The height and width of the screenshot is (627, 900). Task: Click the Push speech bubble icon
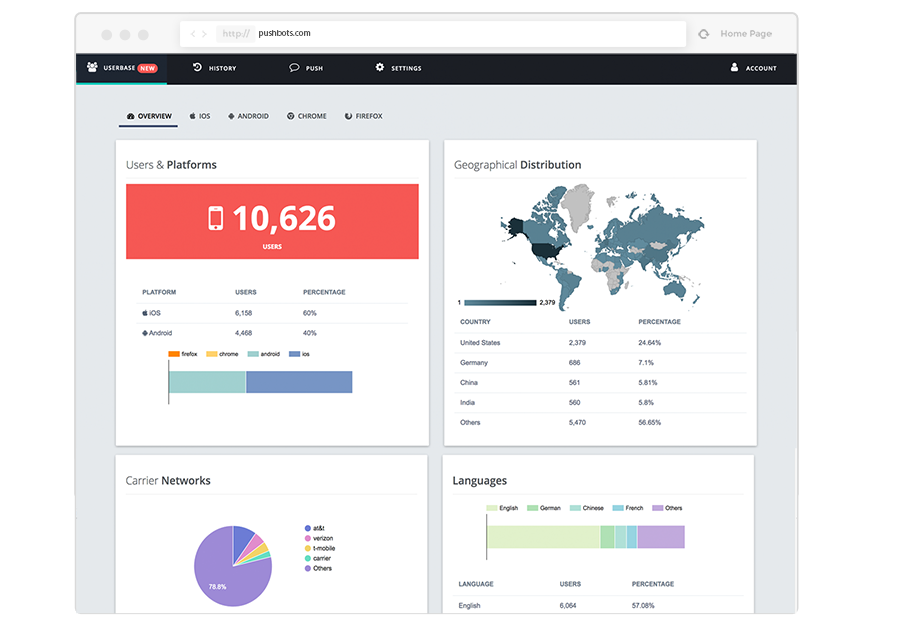tap(294, 68)
